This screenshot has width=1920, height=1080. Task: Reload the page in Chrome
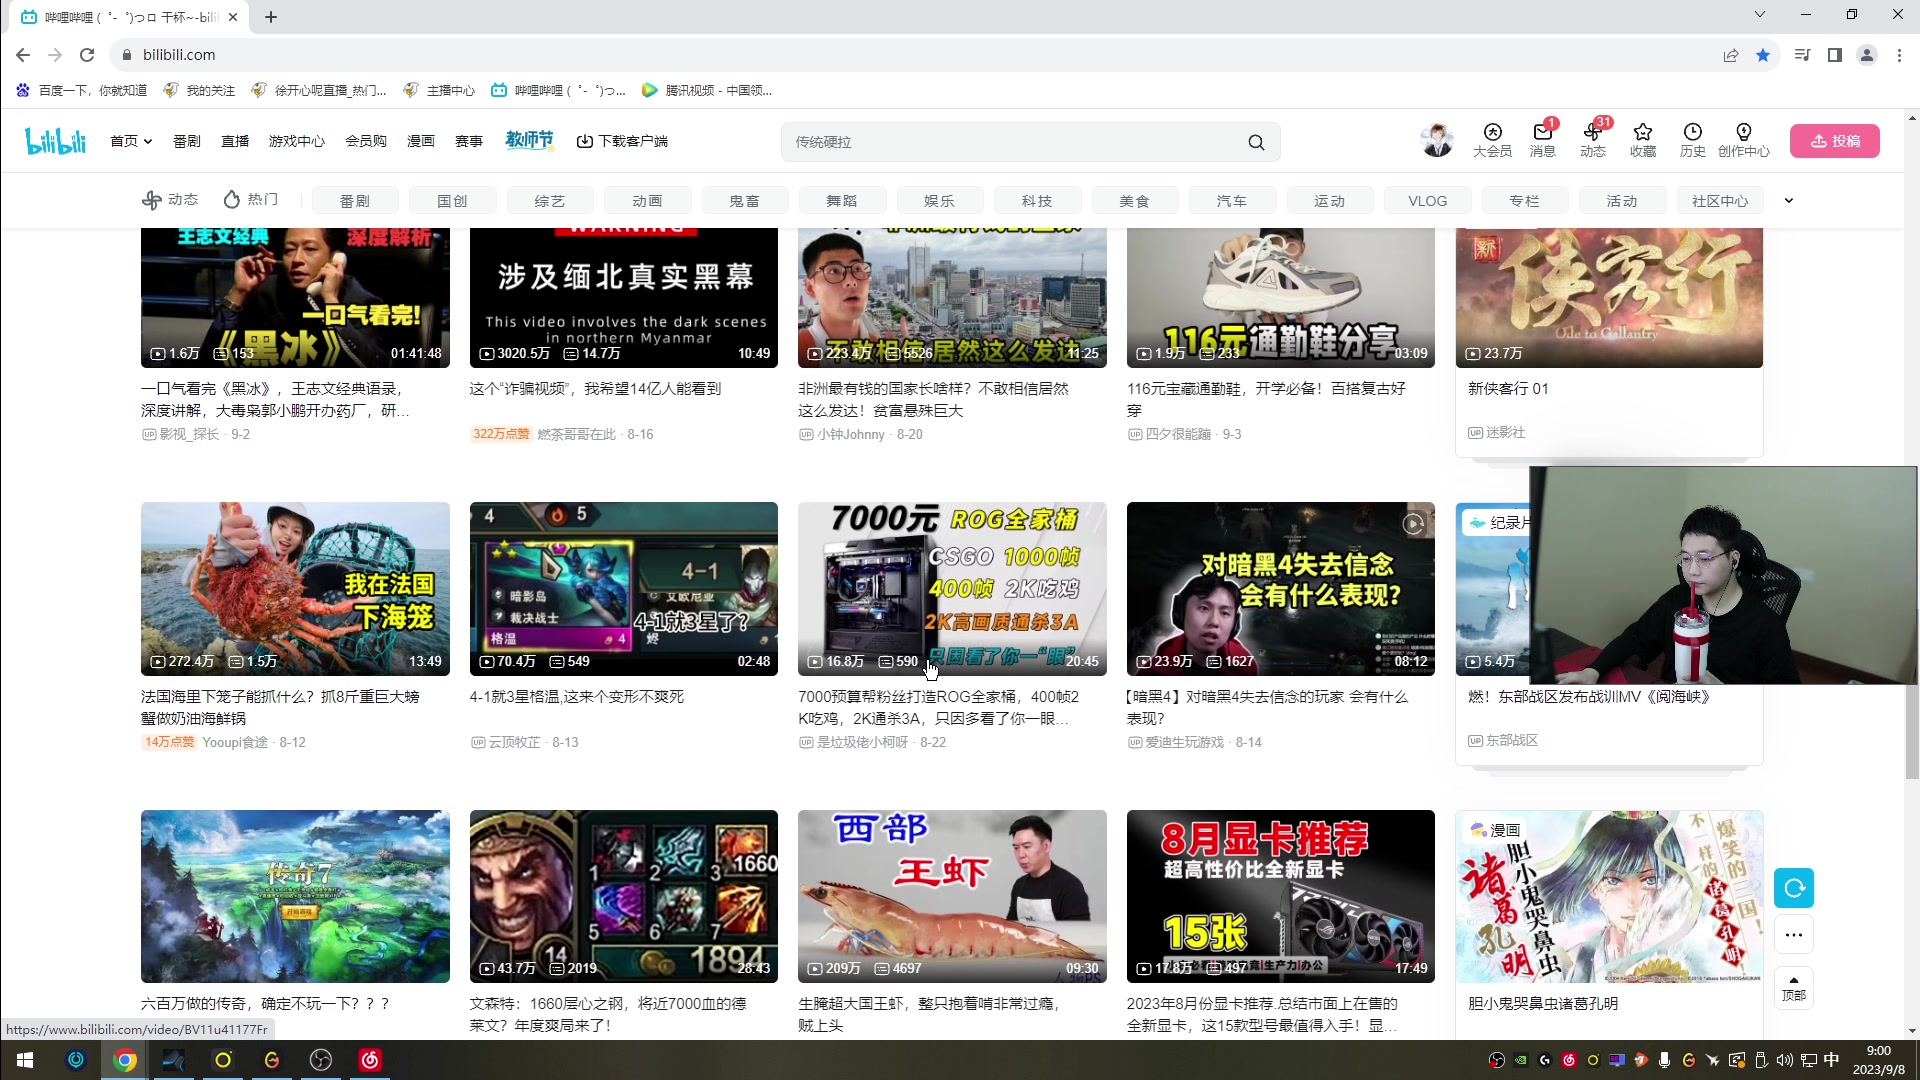point(87,55)
